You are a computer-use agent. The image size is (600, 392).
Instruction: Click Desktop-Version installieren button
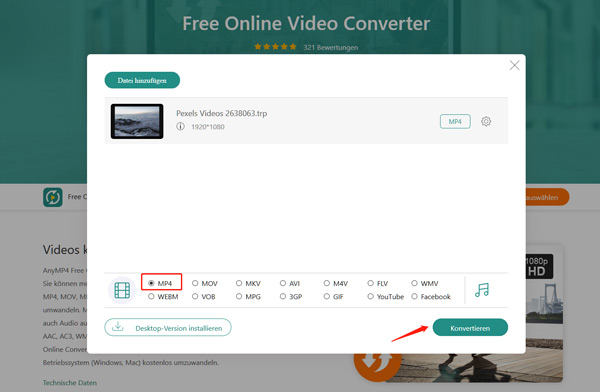point(168,328)
